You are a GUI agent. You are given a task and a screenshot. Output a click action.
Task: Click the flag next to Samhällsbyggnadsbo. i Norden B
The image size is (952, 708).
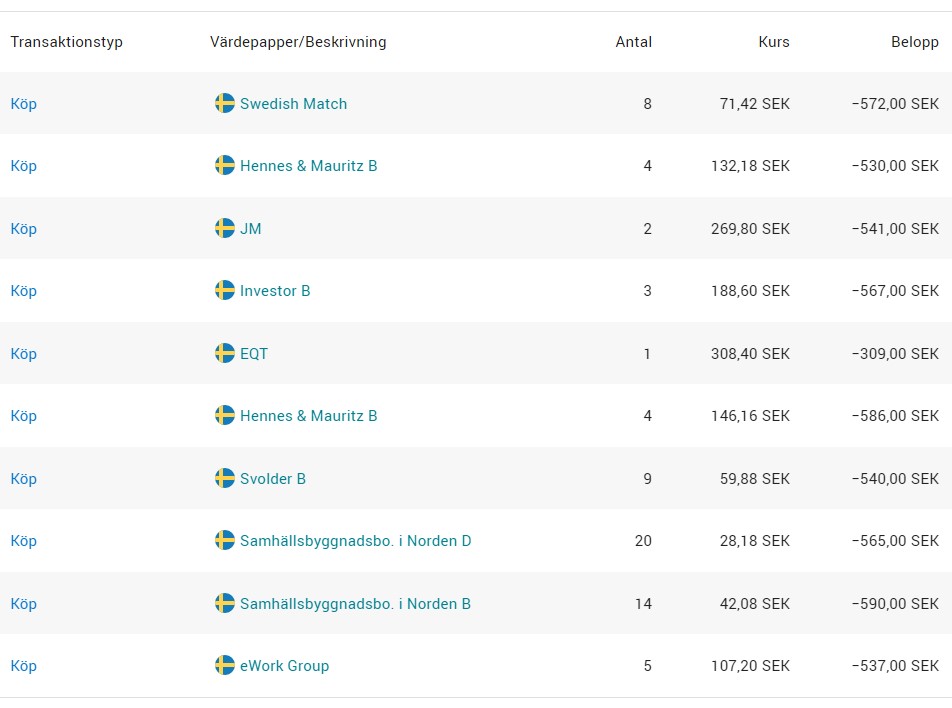pyautogui.click(x=225, y=604)
